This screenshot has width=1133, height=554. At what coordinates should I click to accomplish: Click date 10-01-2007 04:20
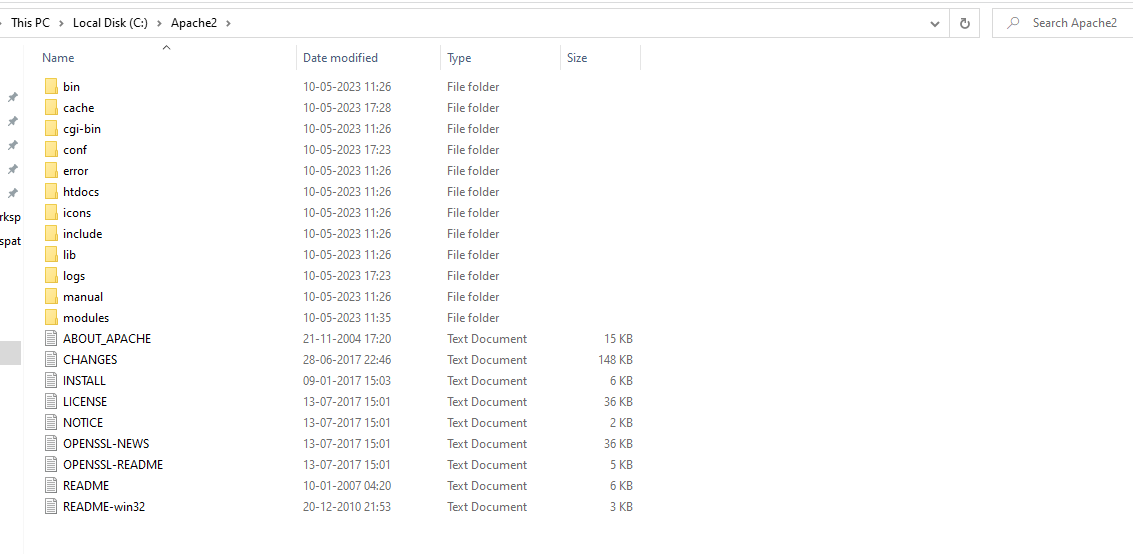[x=347, y=485]
